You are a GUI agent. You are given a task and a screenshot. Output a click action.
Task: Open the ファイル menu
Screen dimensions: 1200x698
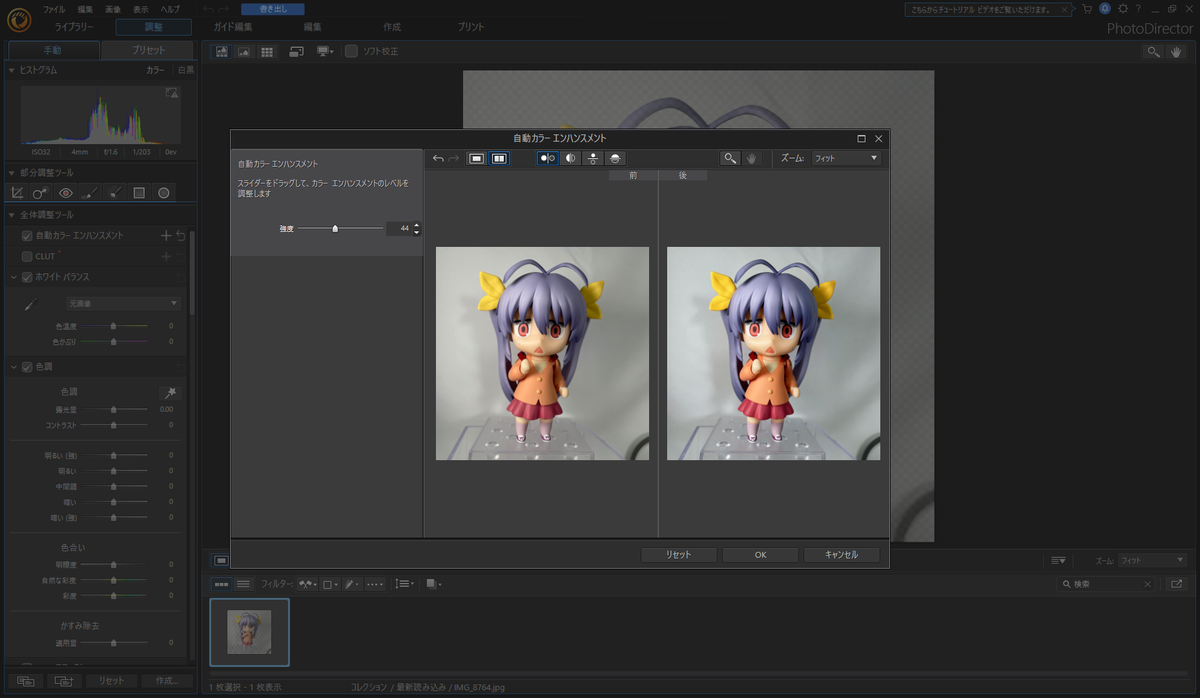tap(54, 9)
